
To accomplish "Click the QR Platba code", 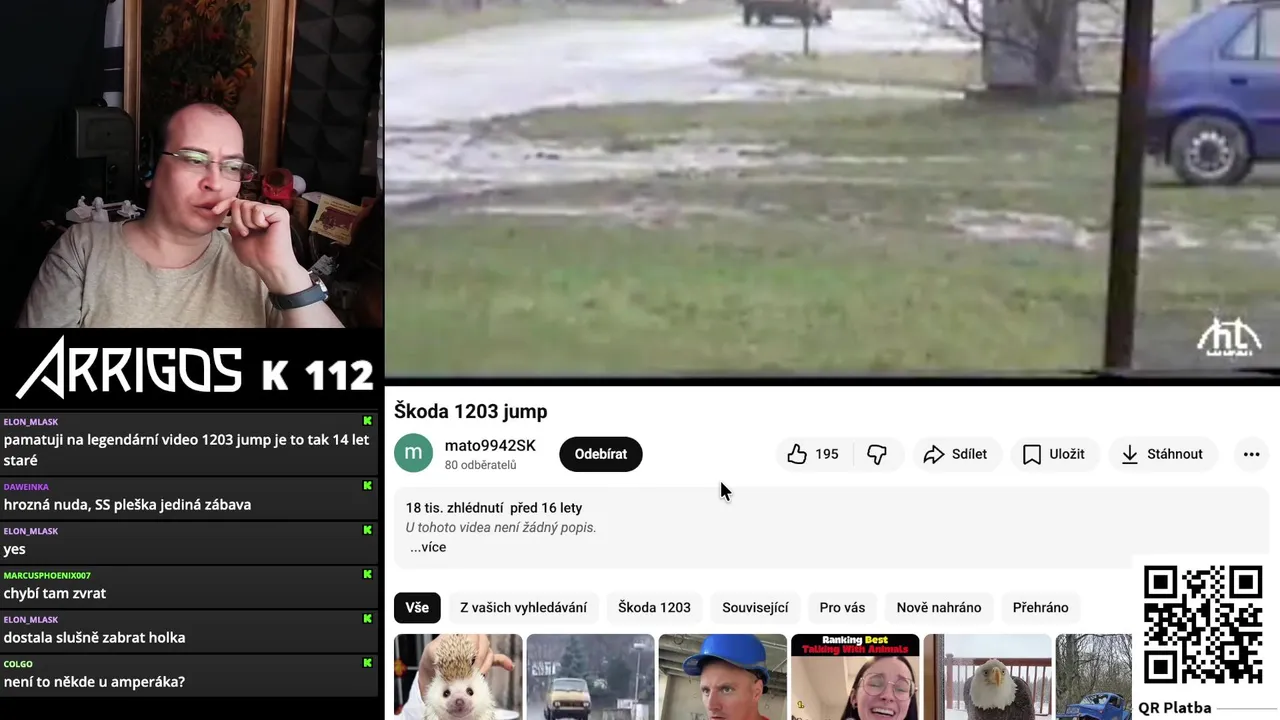I will click(1203, 625).
